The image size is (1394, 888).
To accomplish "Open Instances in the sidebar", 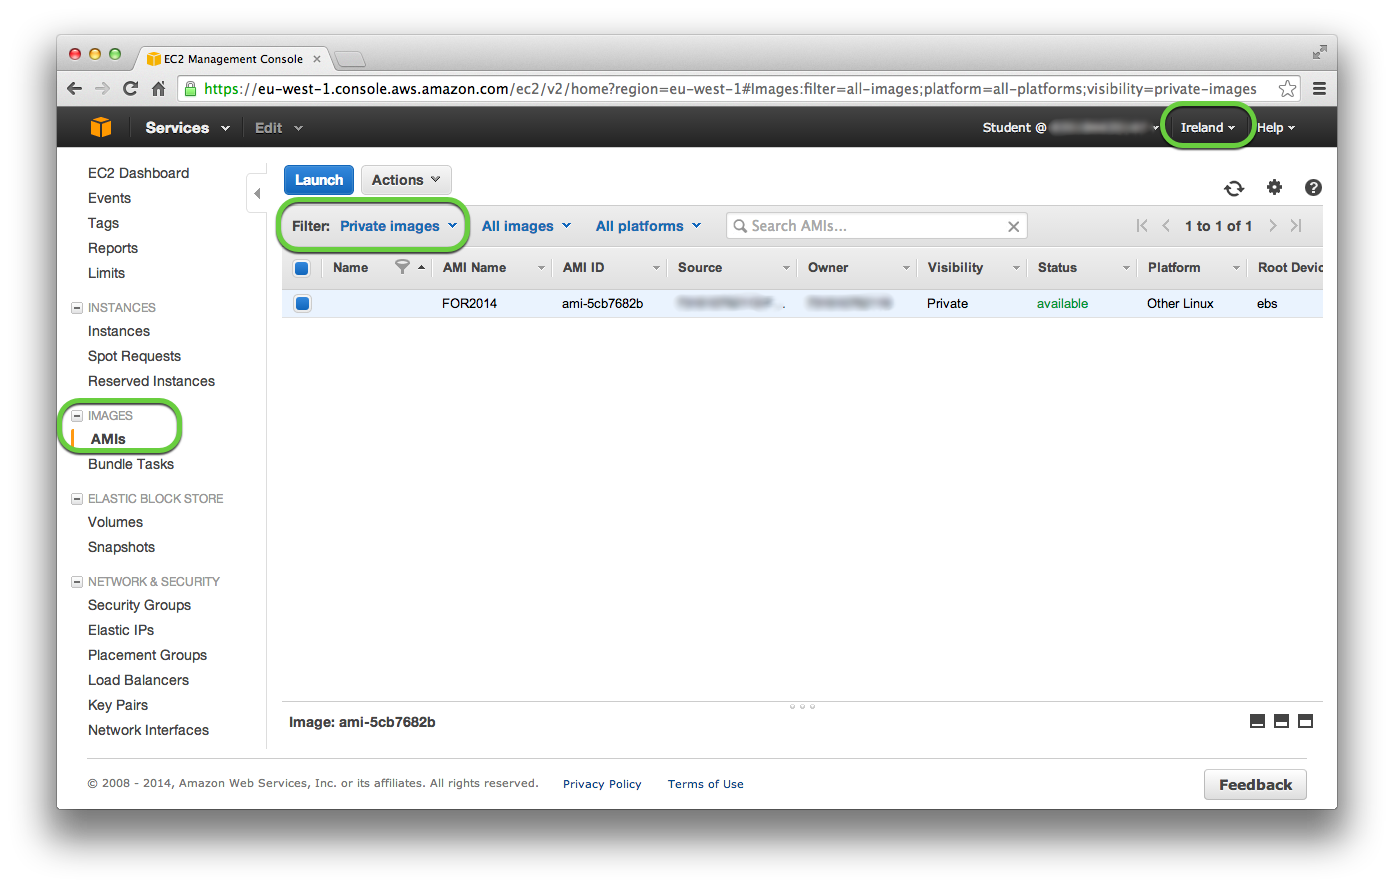I will 119,331.
